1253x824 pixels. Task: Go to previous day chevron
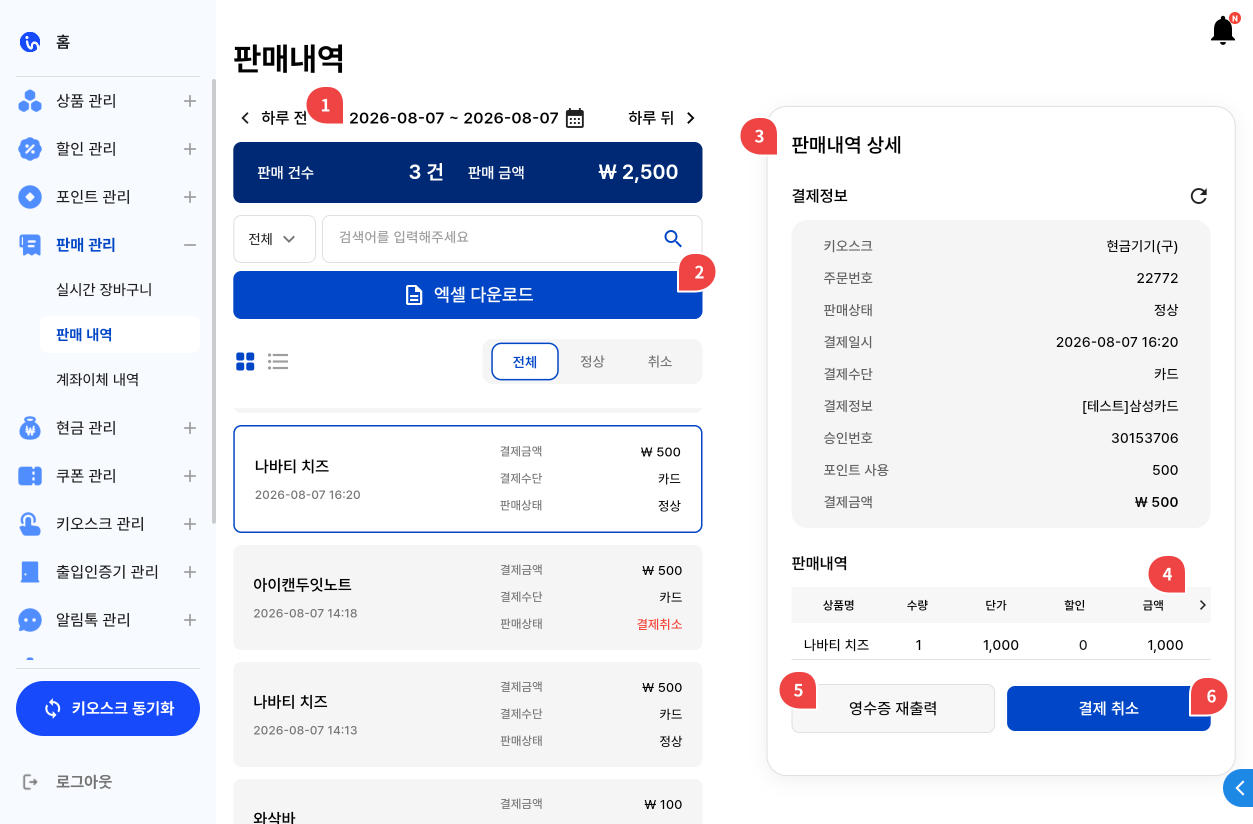tap(245, 118)
